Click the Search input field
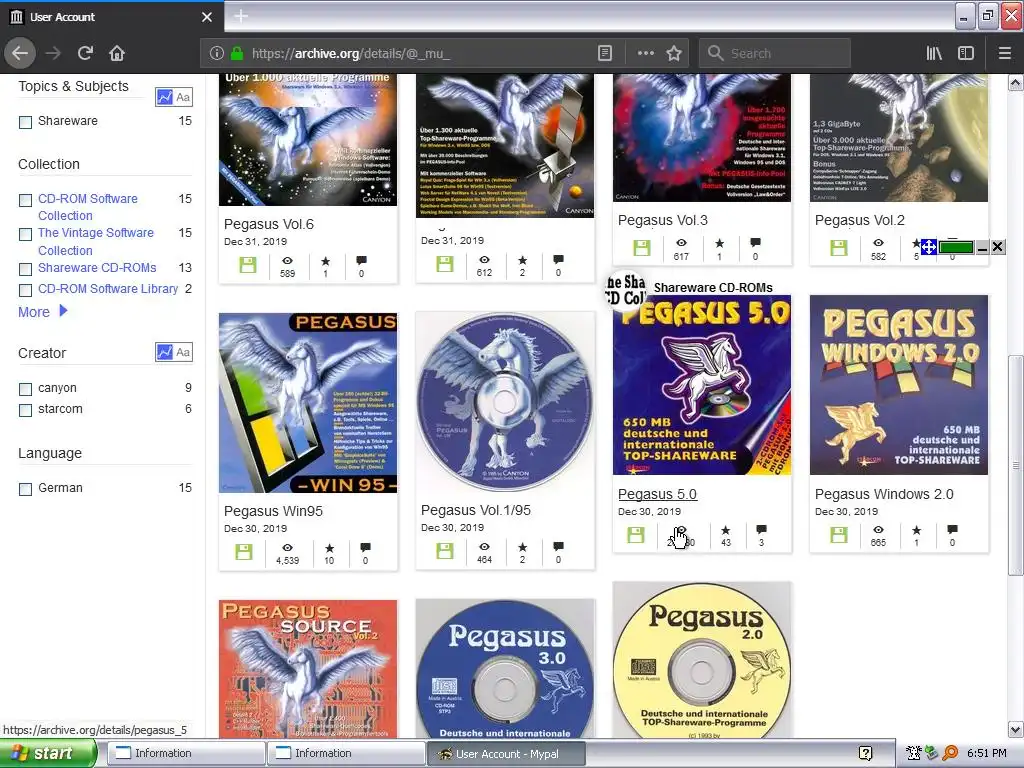The height and width of the screenshot is (768, 1024). (x=775, y=53)
